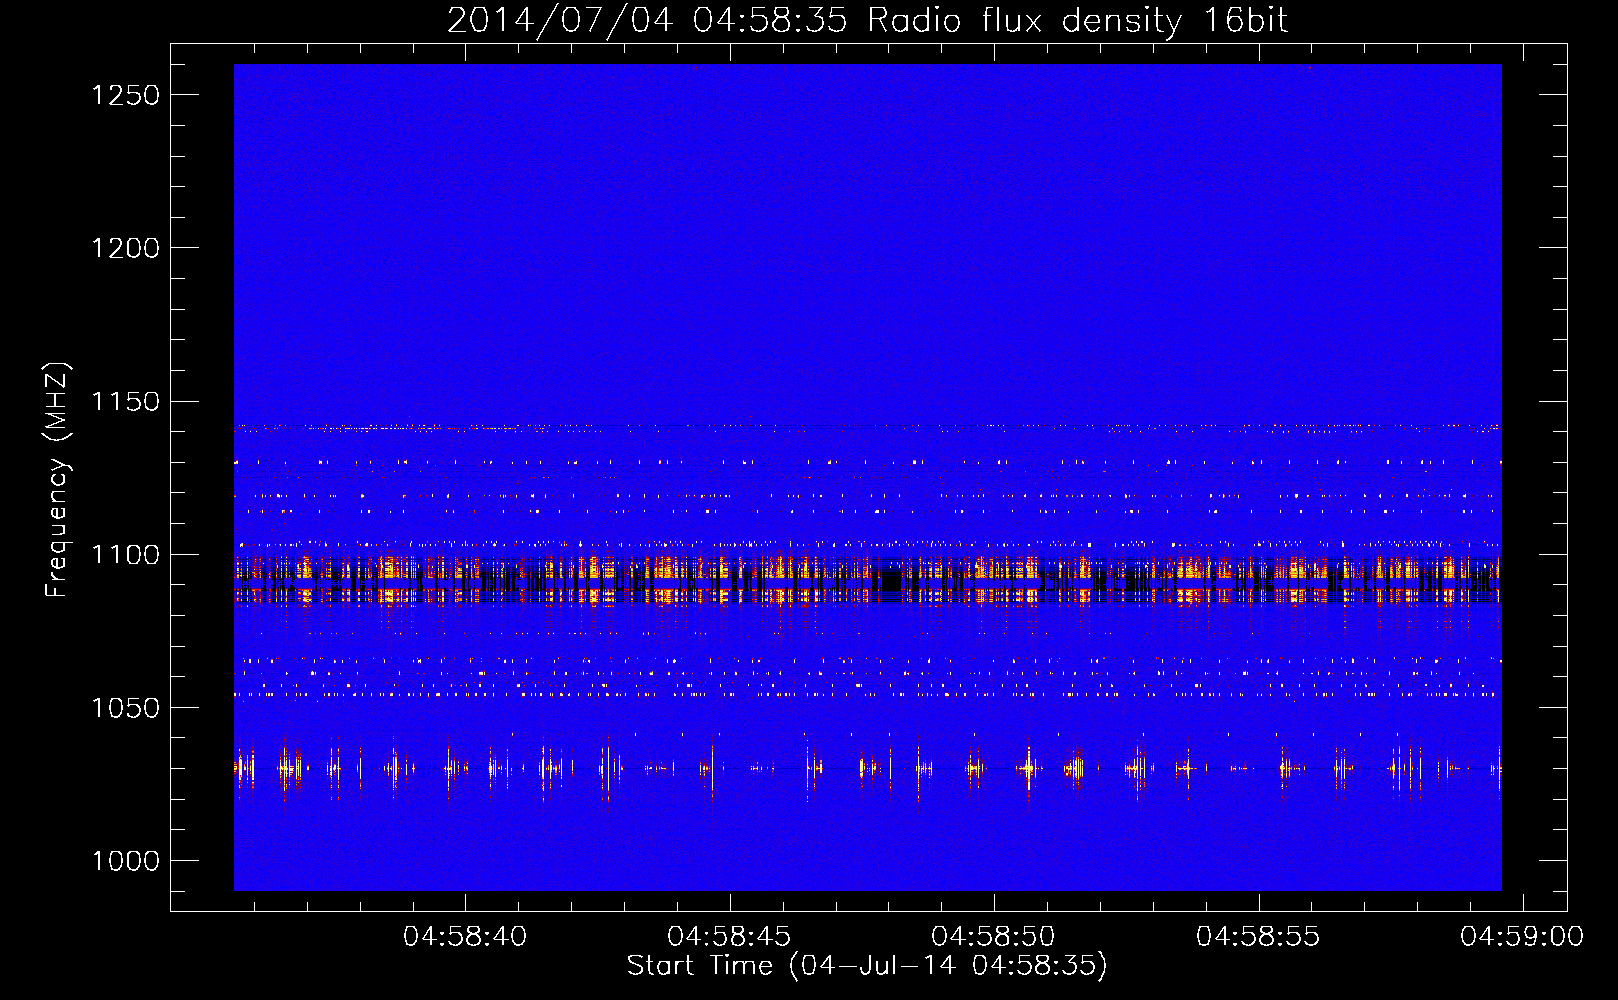This screenshot has height=1000, width=1618.
Task: Click the 04:58:50 time tick label
Action: 993,936
